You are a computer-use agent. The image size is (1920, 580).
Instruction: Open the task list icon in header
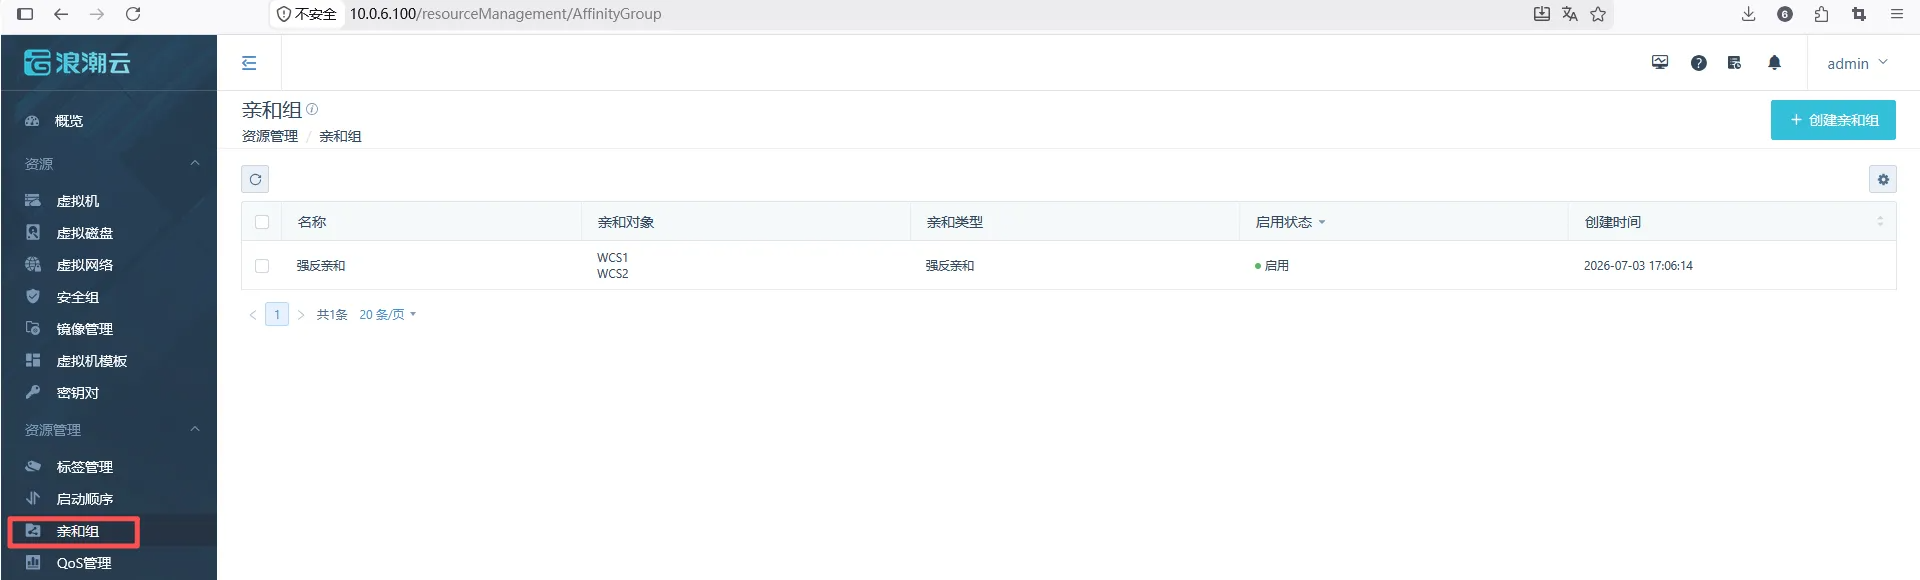[1735, 63]
